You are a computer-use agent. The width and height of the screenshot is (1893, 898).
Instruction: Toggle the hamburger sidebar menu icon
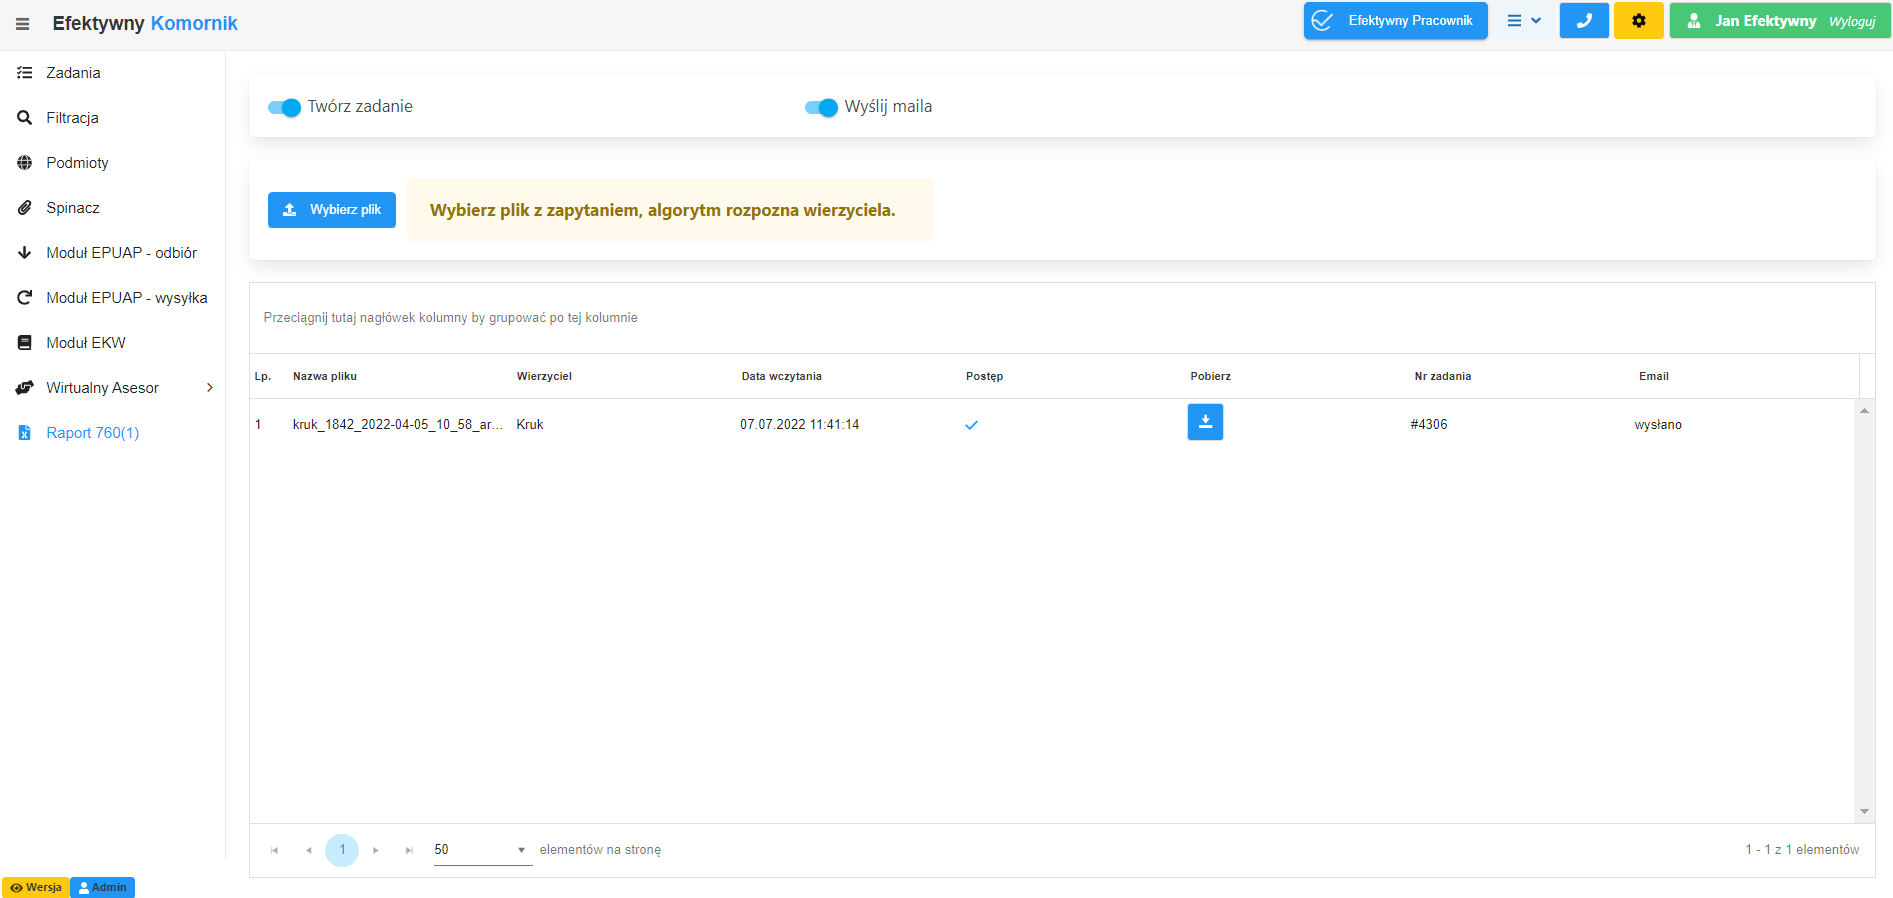click(22, 24)
